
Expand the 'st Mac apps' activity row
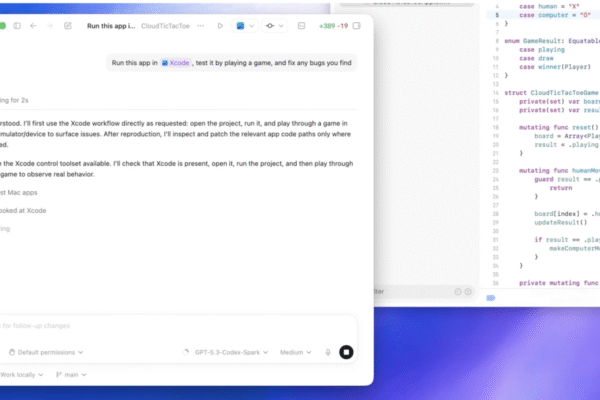coord(19,193)
